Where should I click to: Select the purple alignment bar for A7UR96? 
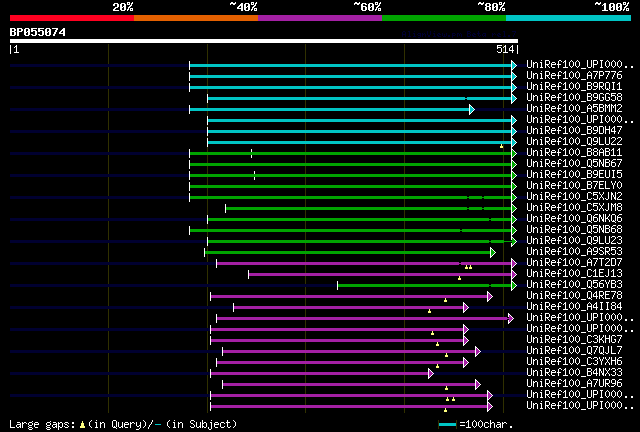[351, 385]
